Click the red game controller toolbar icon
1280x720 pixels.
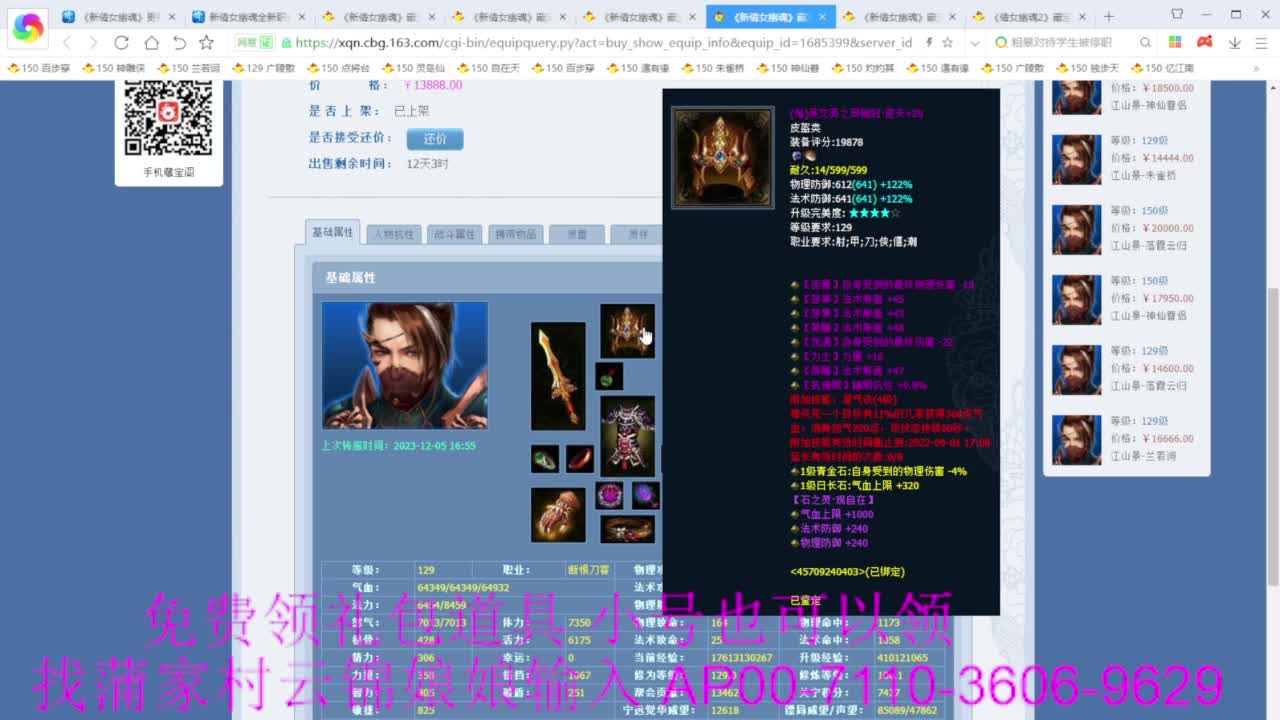[1205, 42]
